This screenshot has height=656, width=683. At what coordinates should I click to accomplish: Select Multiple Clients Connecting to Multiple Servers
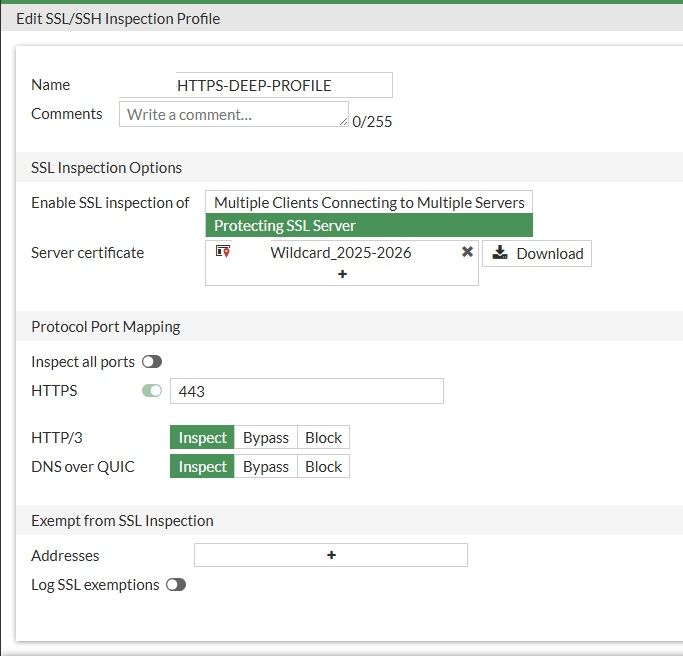pos(369,202)
